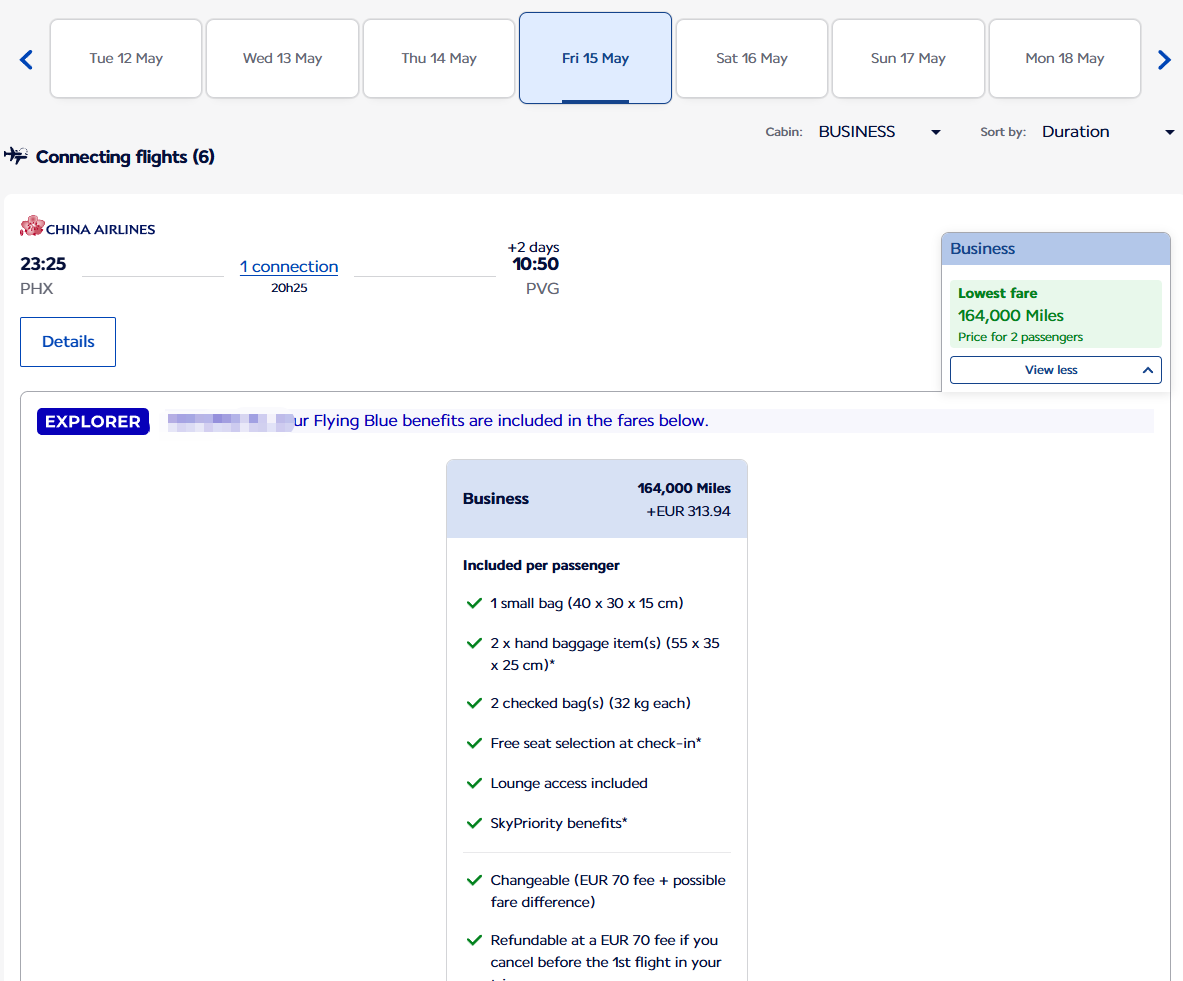This screenshot has height=981, width=1183.
Task: Switch to the Mon 18 May tab
Action: pyautogui.click(x=1064, y=59)
